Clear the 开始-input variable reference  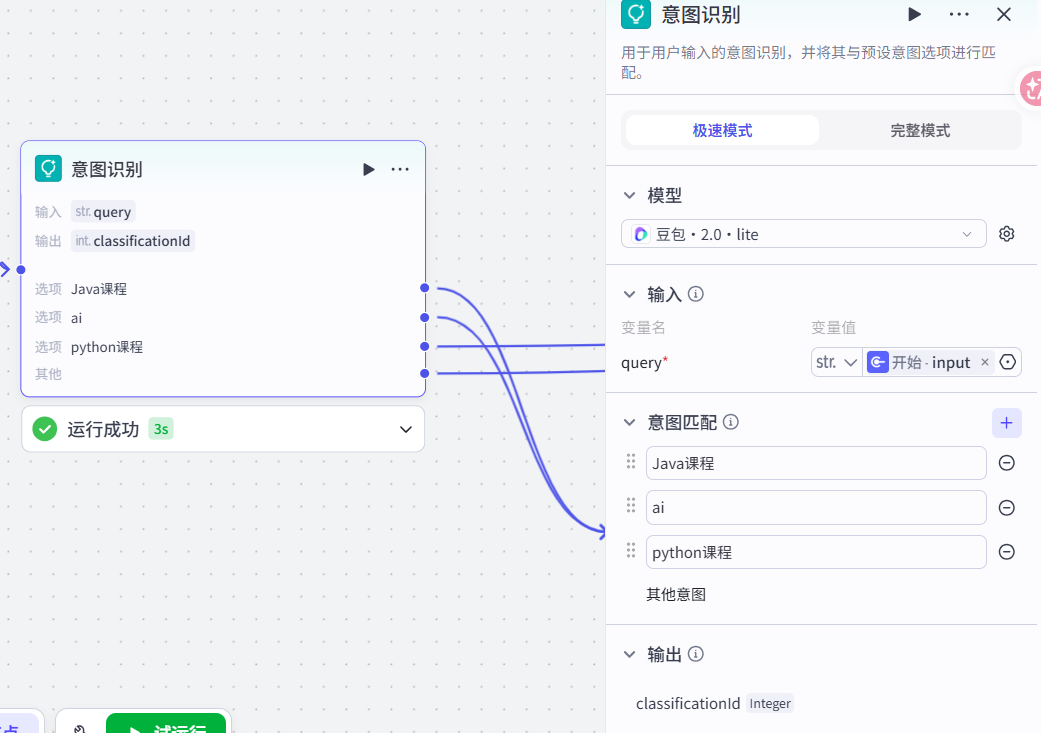[x=985, y=362]
